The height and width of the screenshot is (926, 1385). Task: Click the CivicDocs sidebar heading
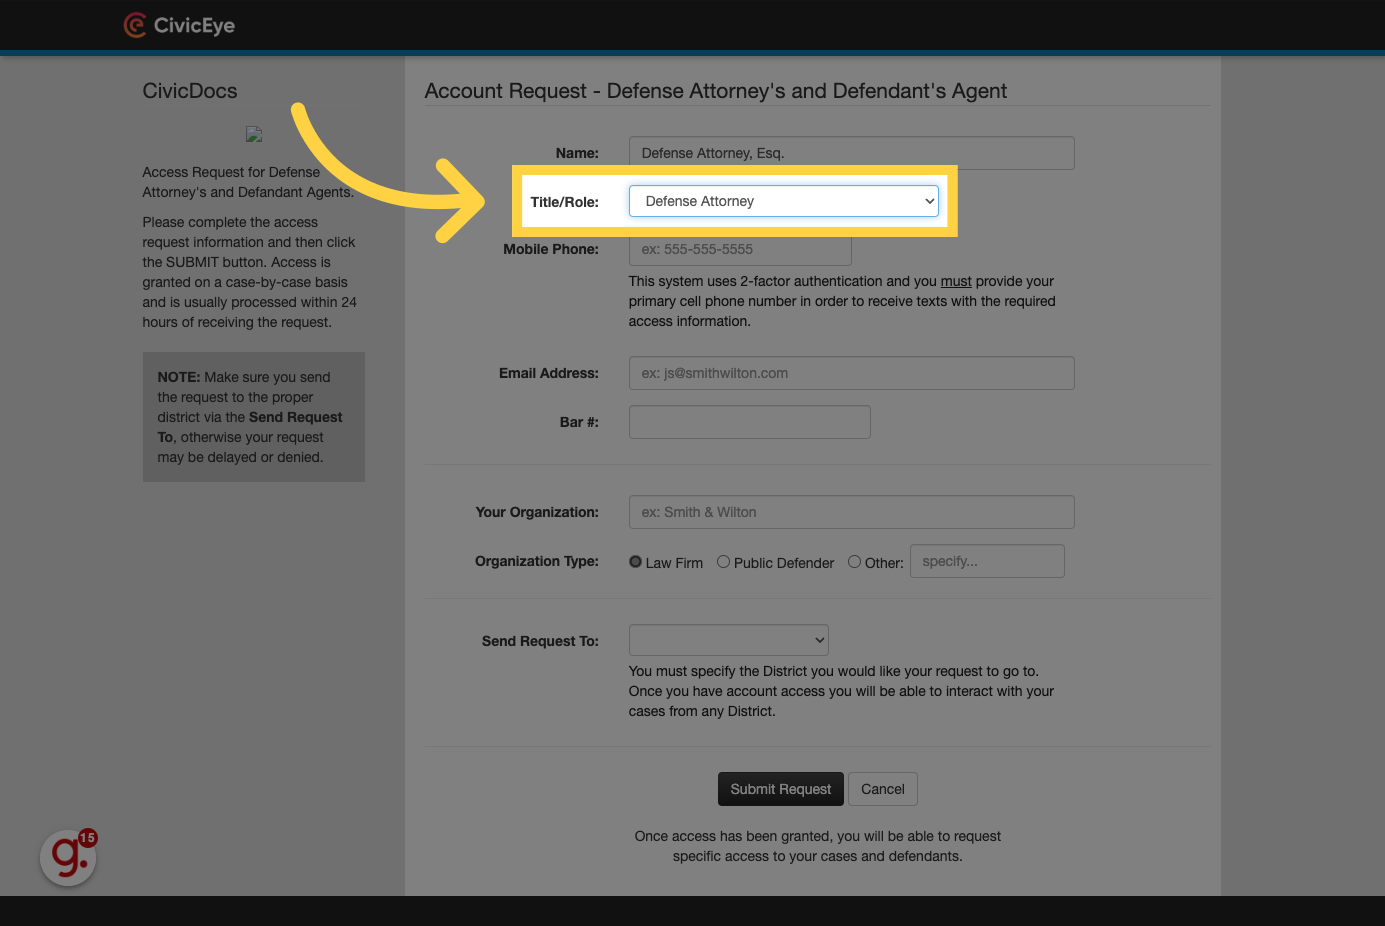[190, 91]
